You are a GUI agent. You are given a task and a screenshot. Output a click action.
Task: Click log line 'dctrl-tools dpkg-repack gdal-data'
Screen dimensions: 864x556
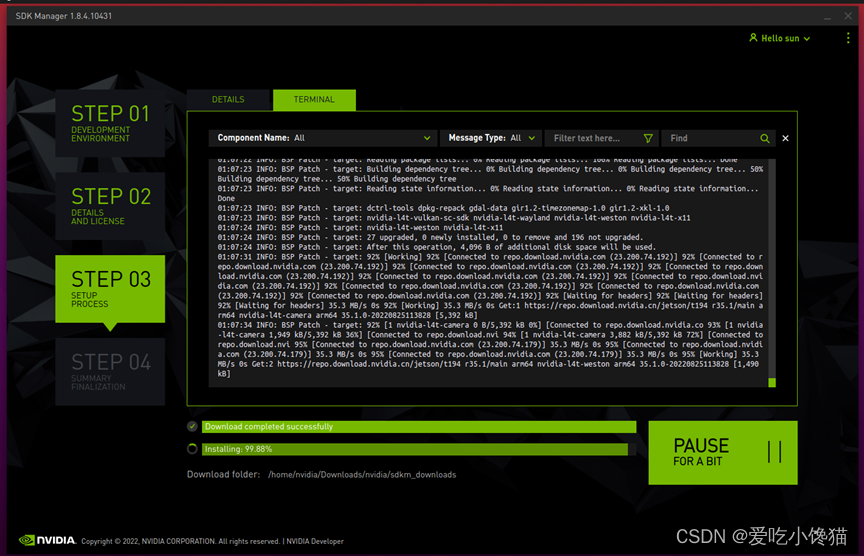click(444, 208)
